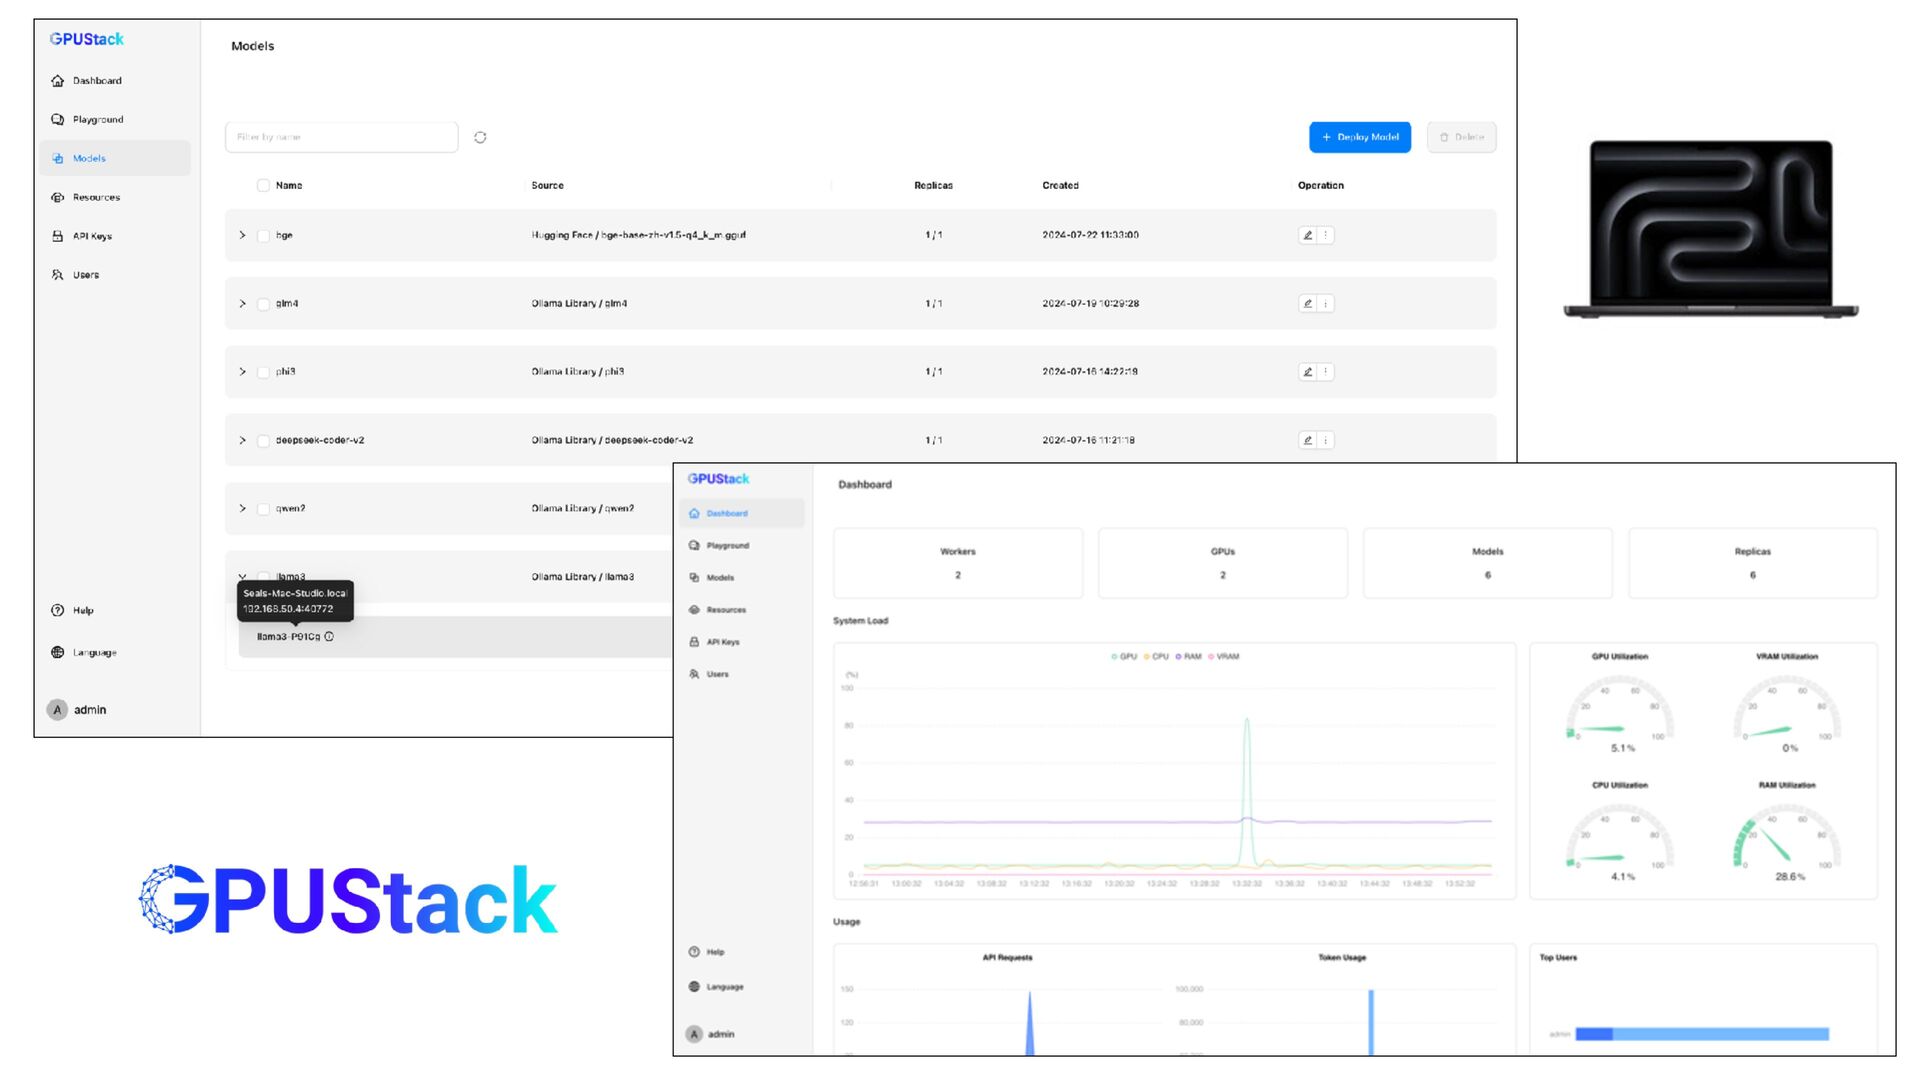1920x1080 pixels.
Task: Click the MacBook laptop image
Action: coord(1711,230)
